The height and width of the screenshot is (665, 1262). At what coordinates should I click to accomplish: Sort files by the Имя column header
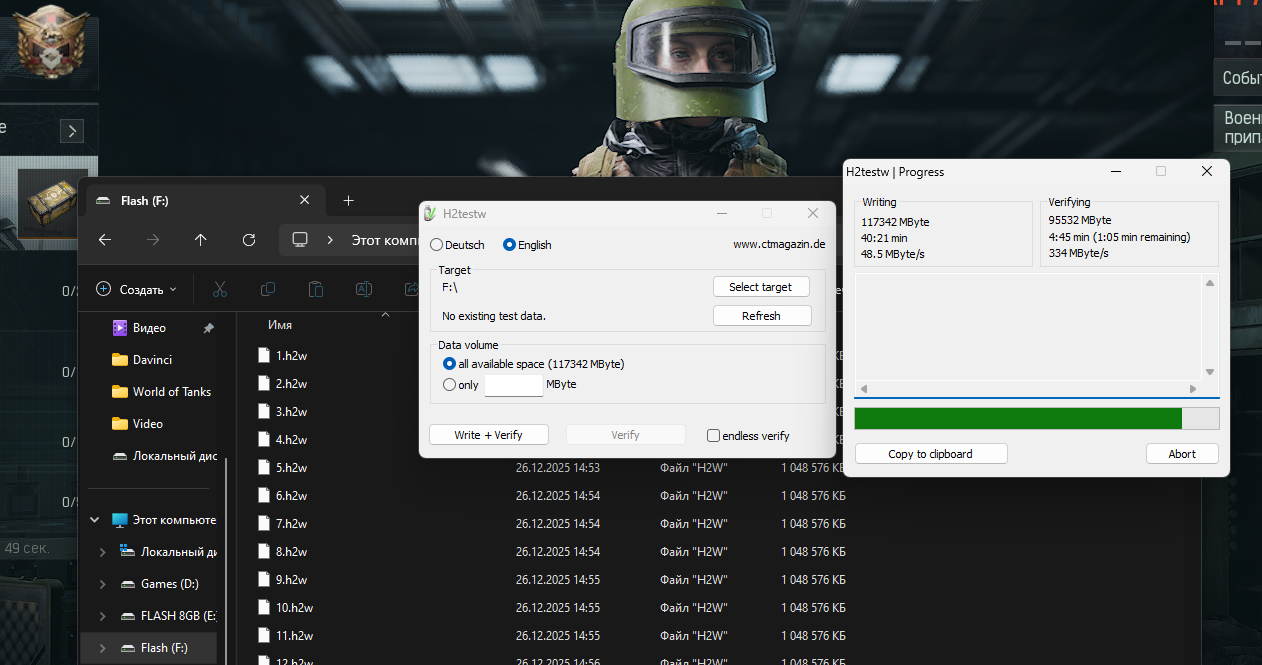pyautogui.click(x=280, y=325)
